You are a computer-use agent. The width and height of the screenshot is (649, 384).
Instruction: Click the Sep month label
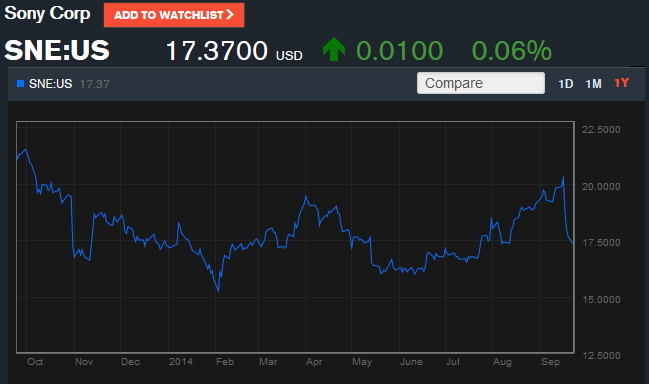pos(550,362)
